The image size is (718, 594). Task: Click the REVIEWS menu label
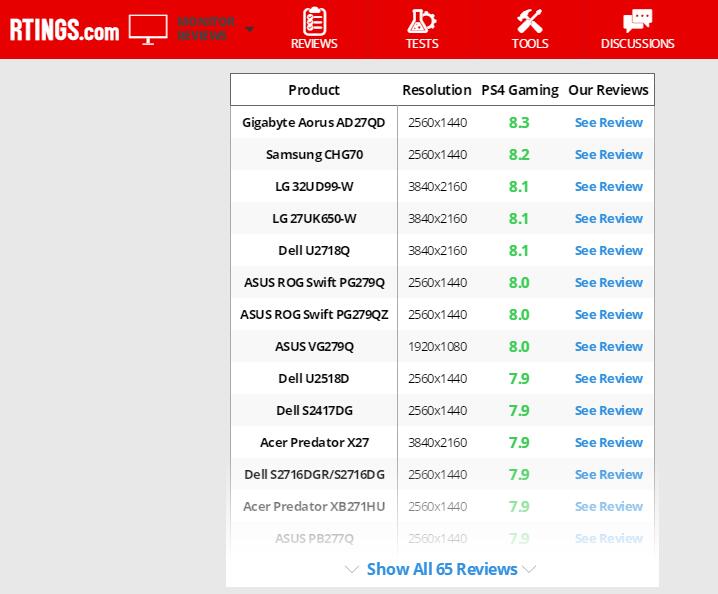tap(314, 44)
